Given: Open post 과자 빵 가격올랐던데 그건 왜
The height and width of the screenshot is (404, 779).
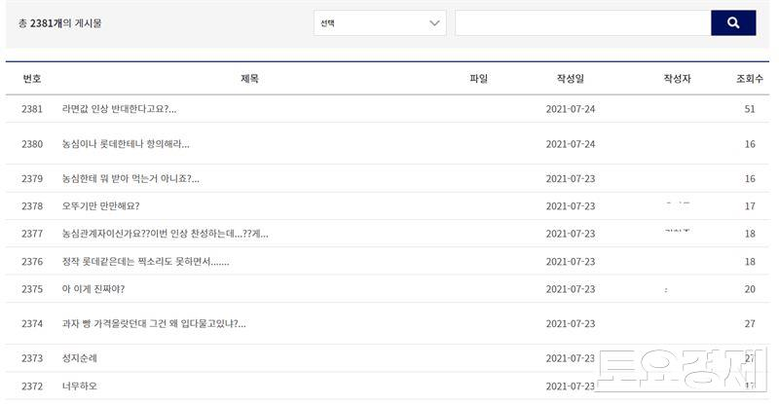Looking at the screenshot, I should point(154,323).
